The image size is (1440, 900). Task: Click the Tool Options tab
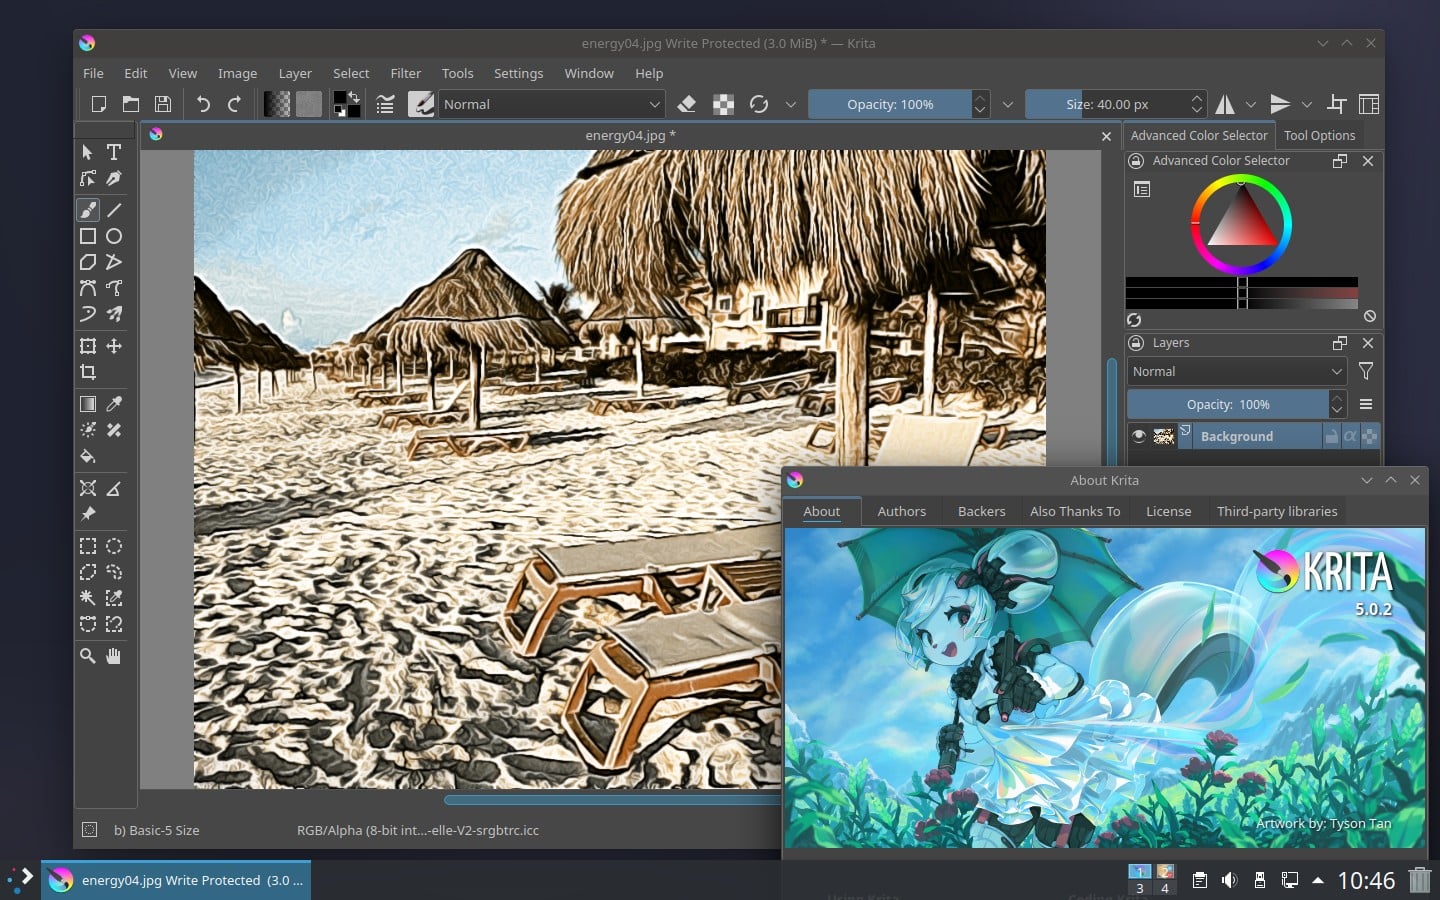1319,135
